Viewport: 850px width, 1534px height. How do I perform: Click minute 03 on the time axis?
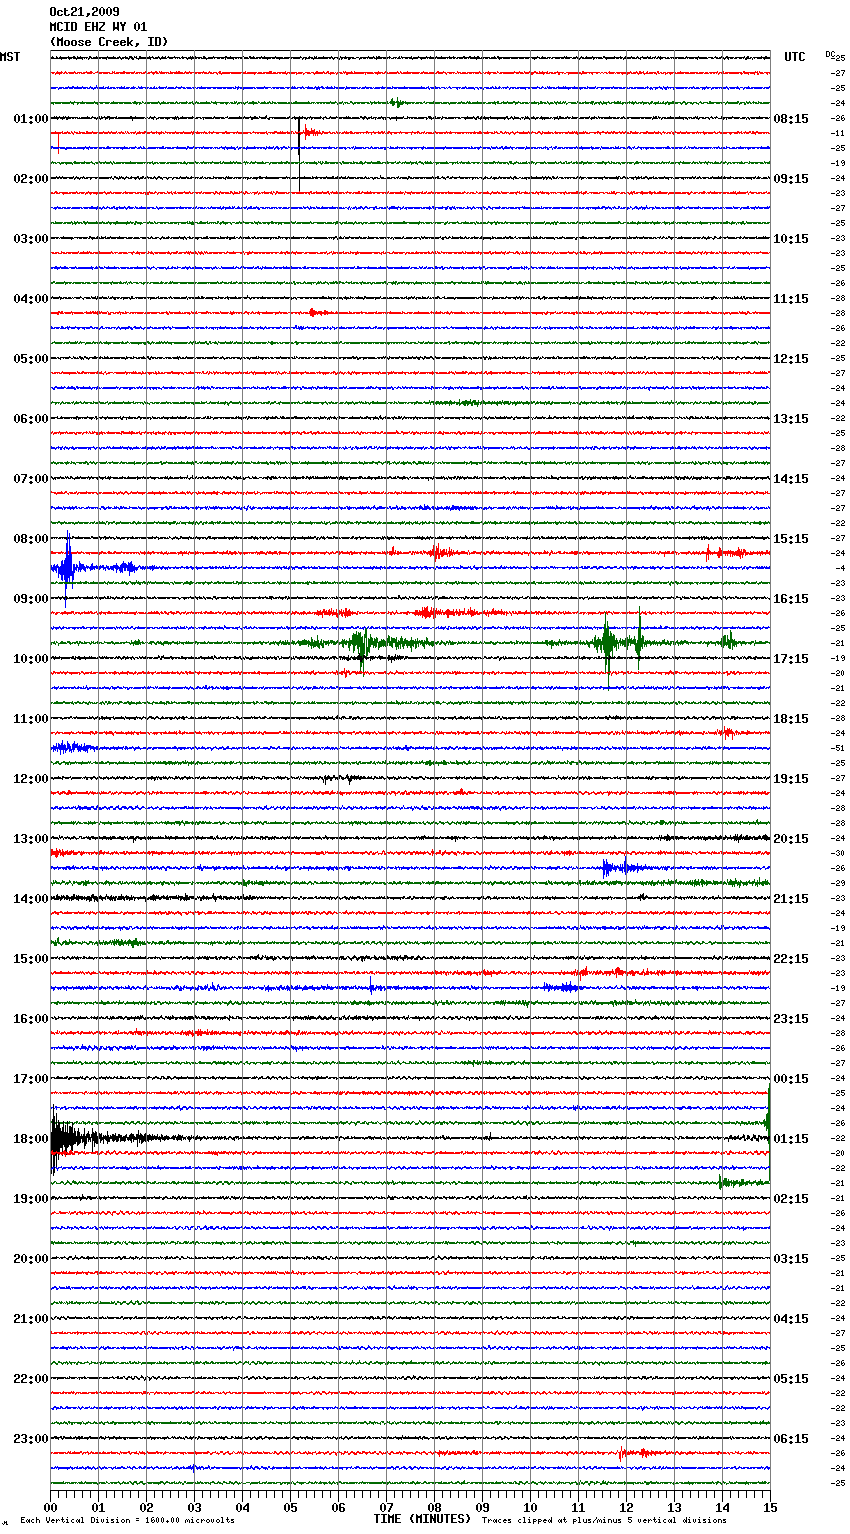[x=195, y=1507]
